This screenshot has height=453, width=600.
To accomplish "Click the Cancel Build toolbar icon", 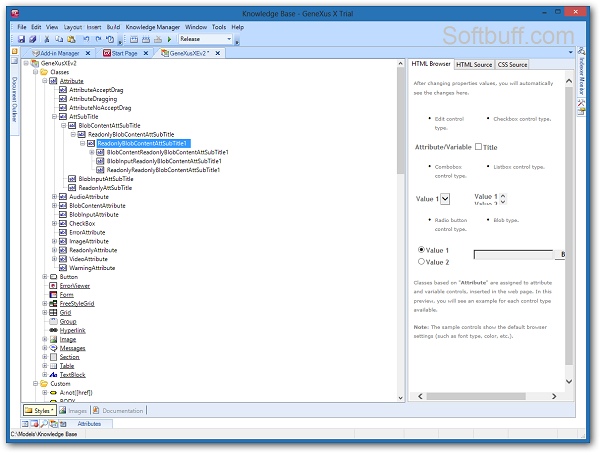I will coord(158,39).
